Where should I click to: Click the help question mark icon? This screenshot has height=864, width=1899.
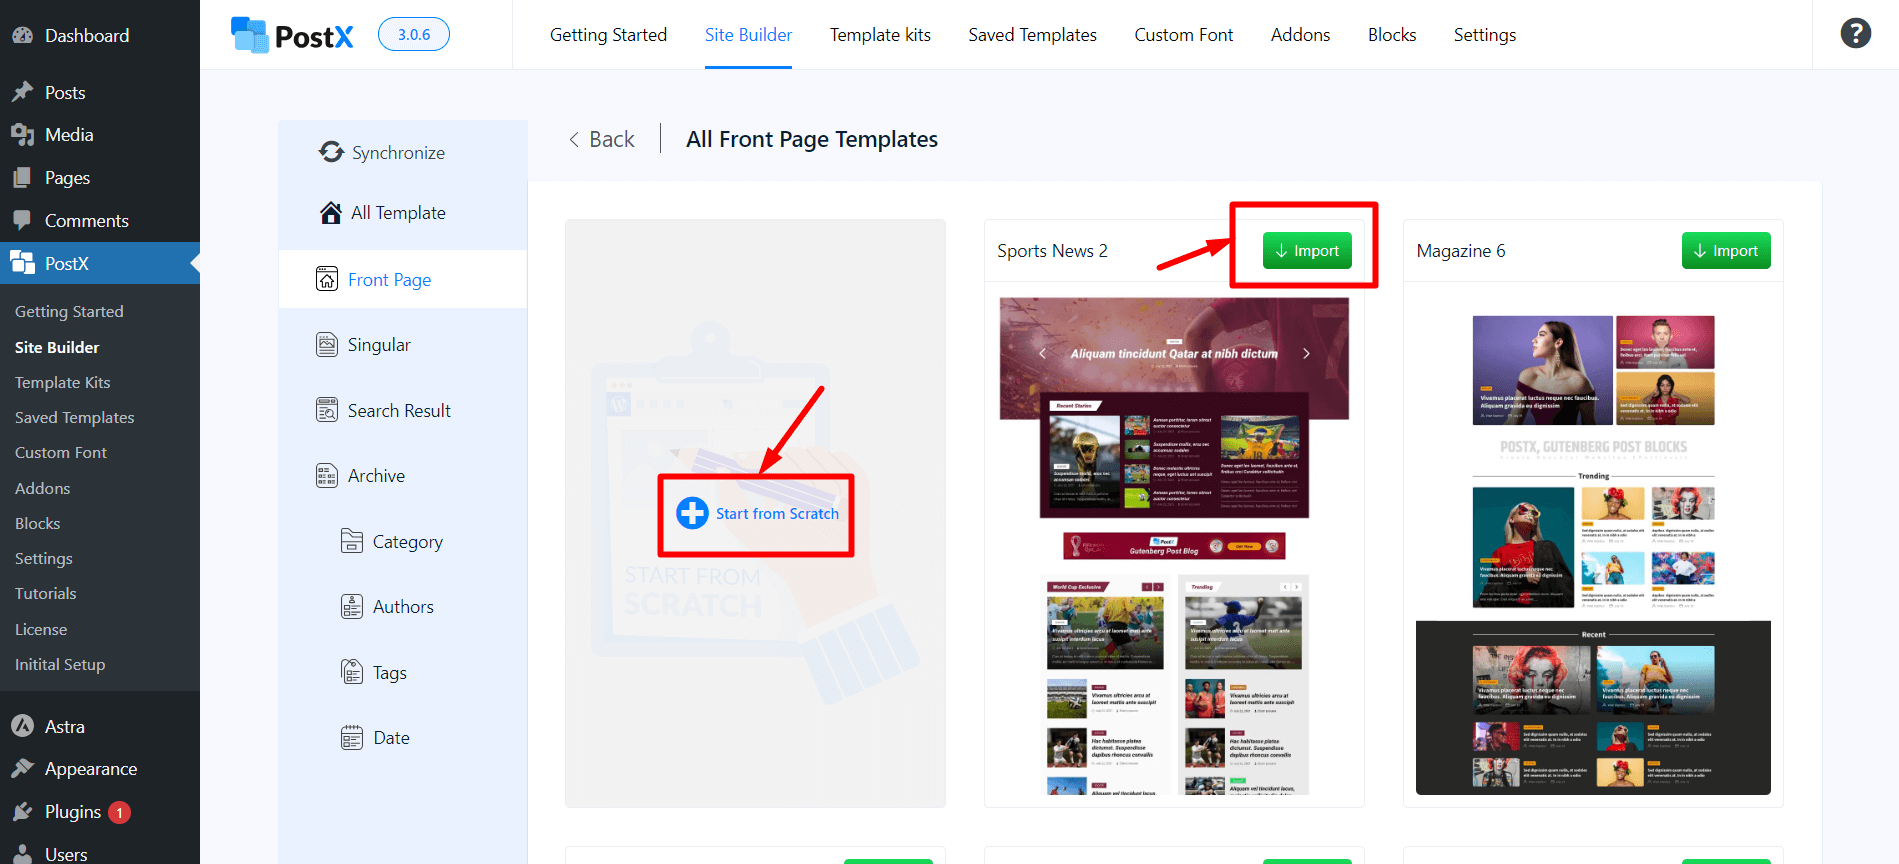point(1855,33)
